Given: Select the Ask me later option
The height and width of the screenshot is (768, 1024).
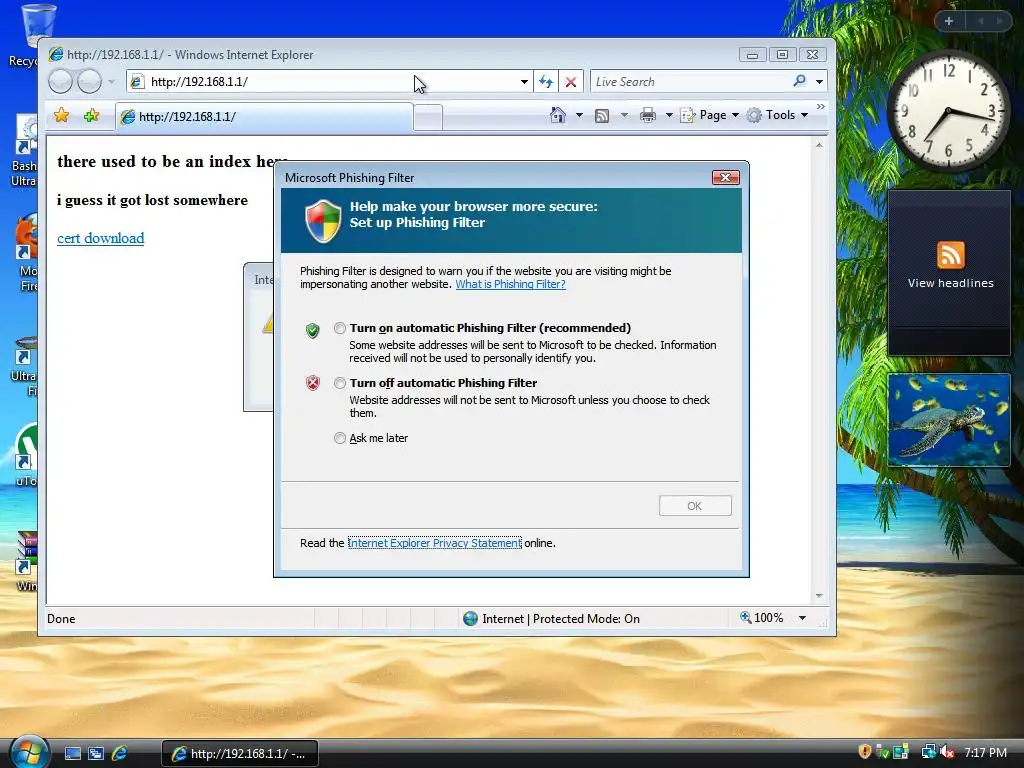Looking at the screenshot, I should pyautogui.click(x=340, y=438).
